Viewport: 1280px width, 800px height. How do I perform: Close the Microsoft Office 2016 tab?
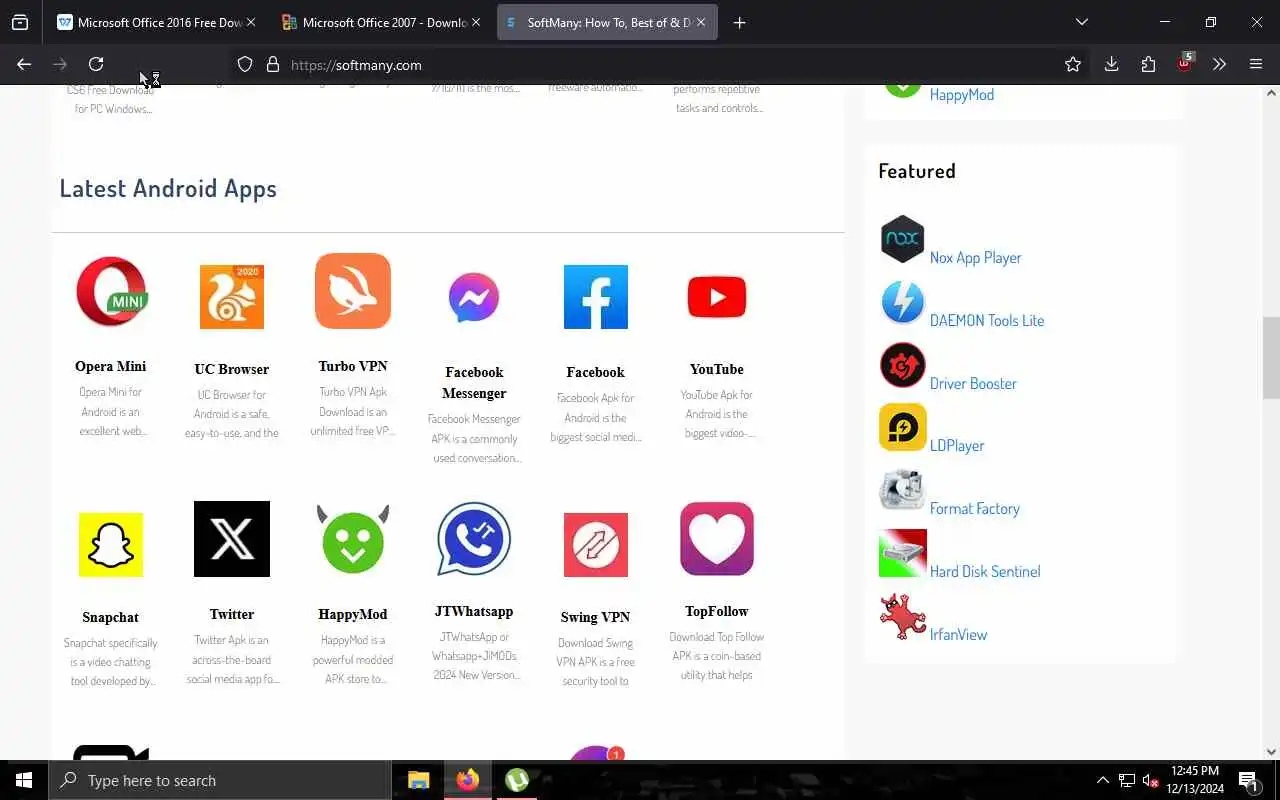[250, 22]
